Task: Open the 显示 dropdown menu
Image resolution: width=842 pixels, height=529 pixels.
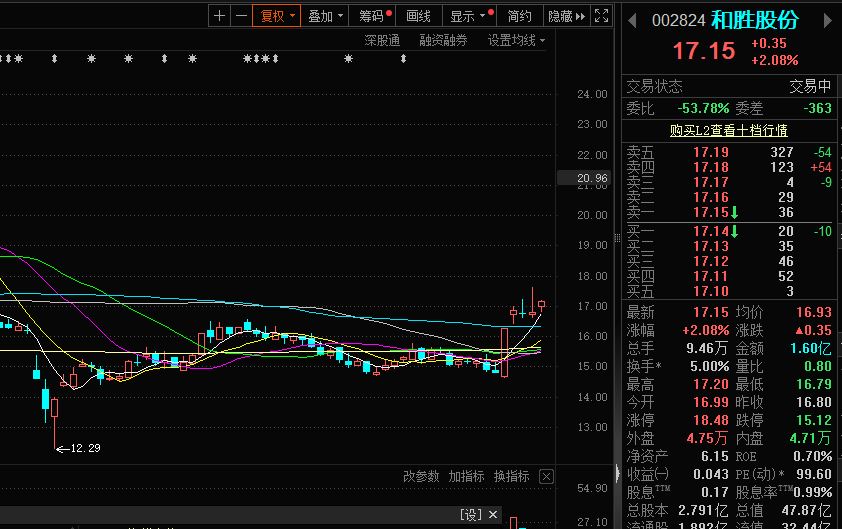Action: (469, 16)
